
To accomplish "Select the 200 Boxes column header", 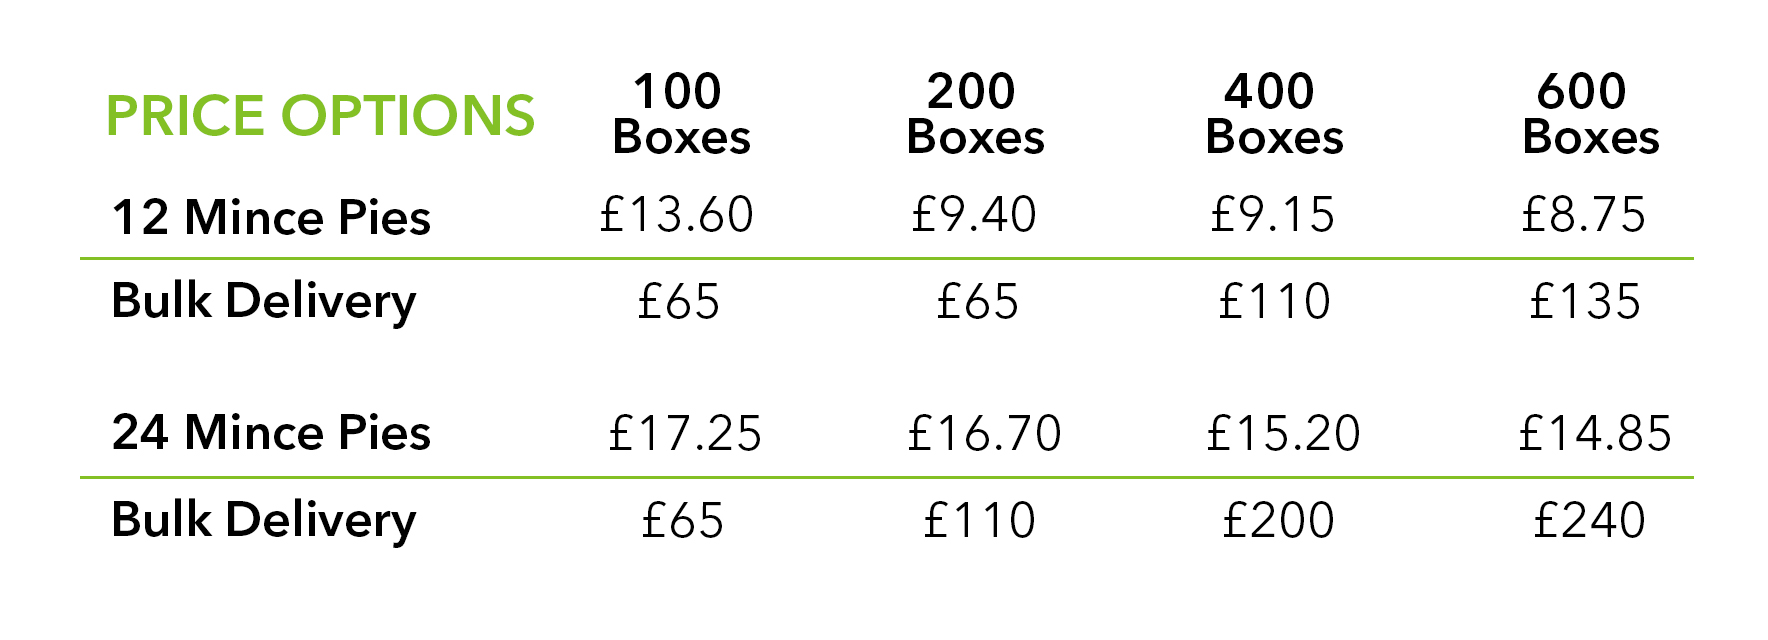I will (x=975, y=114).
